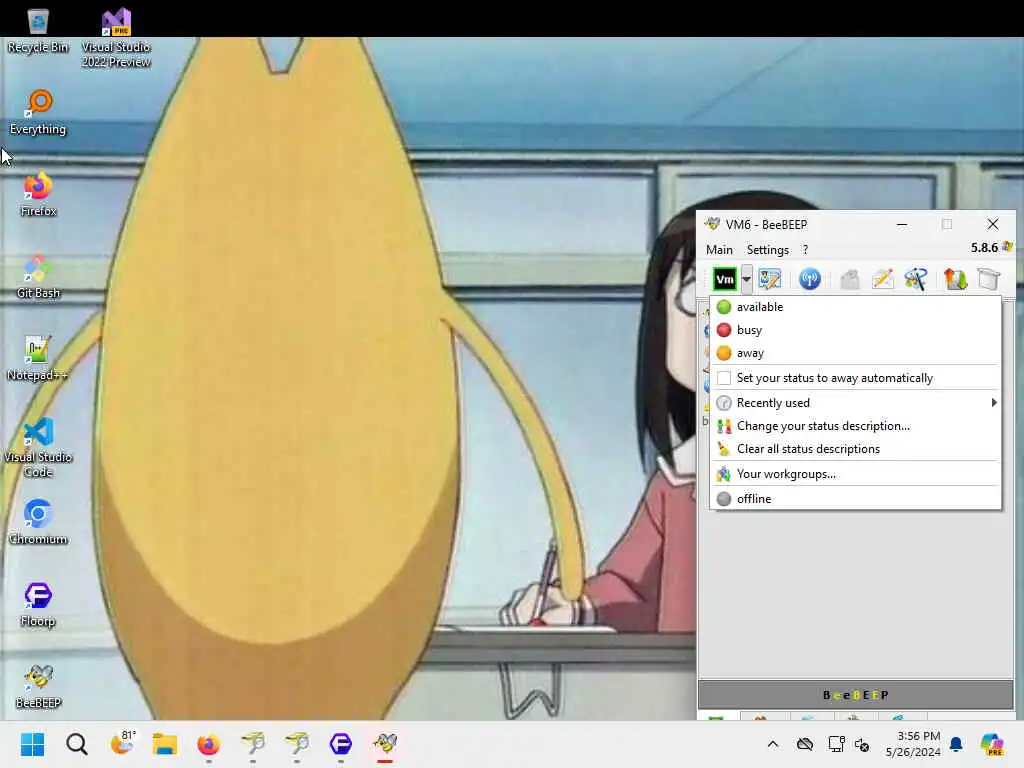The width and height of the screenshot is (1024, 768).
Task: Set status to available
Action: [x=856, y=307]
